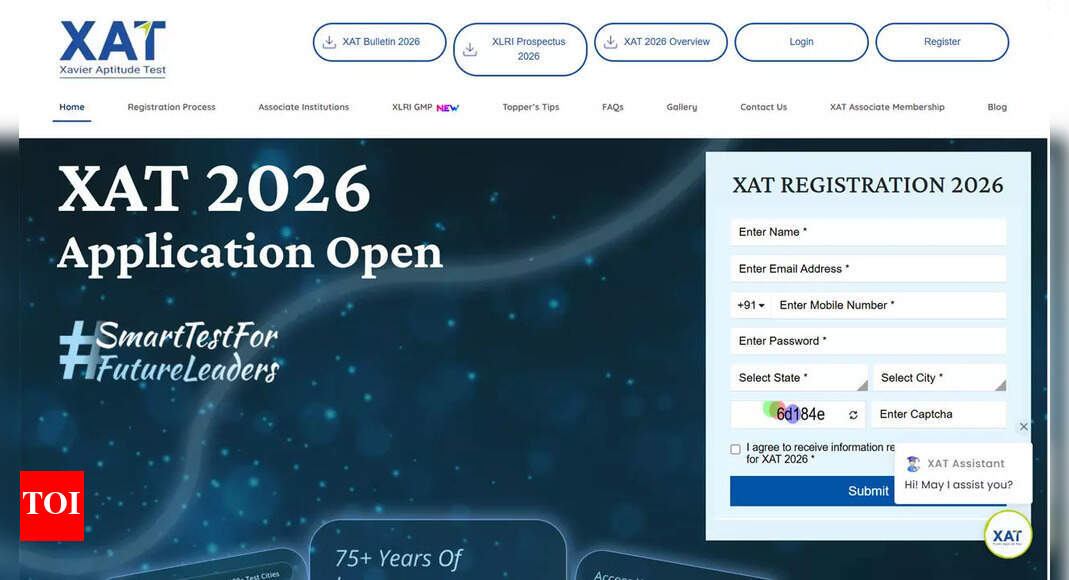1069x580 pixels.
Task: Click the TOI red logo badge
Action: coord(51,505)
